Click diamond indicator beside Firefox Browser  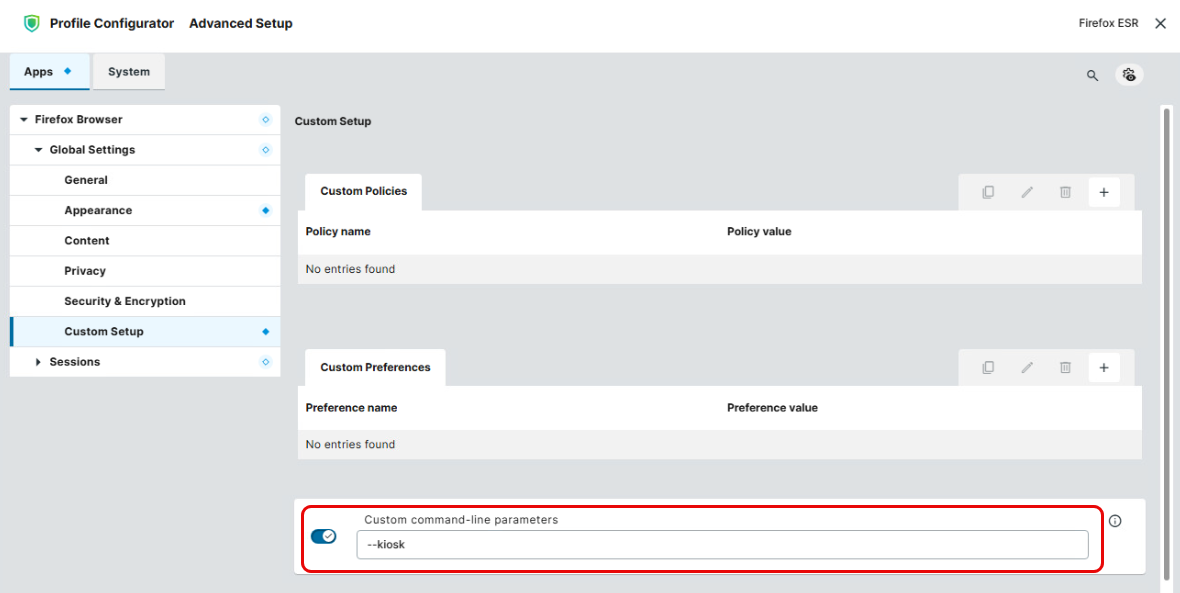265,120
